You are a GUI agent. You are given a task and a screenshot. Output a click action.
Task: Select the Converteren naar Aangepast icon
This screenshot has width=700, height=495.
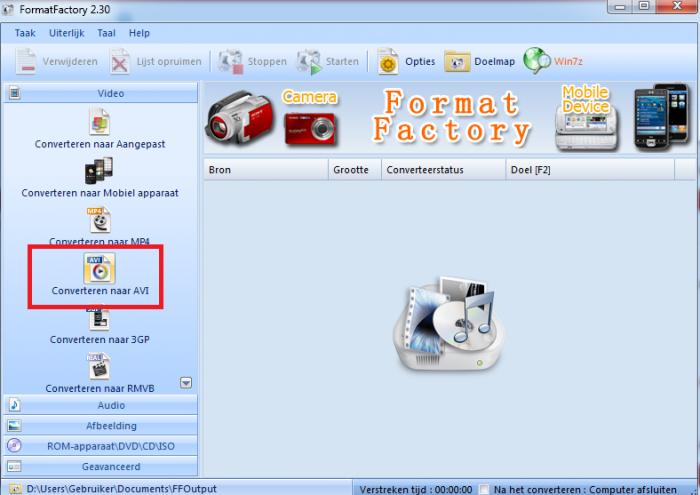[99, 121]
